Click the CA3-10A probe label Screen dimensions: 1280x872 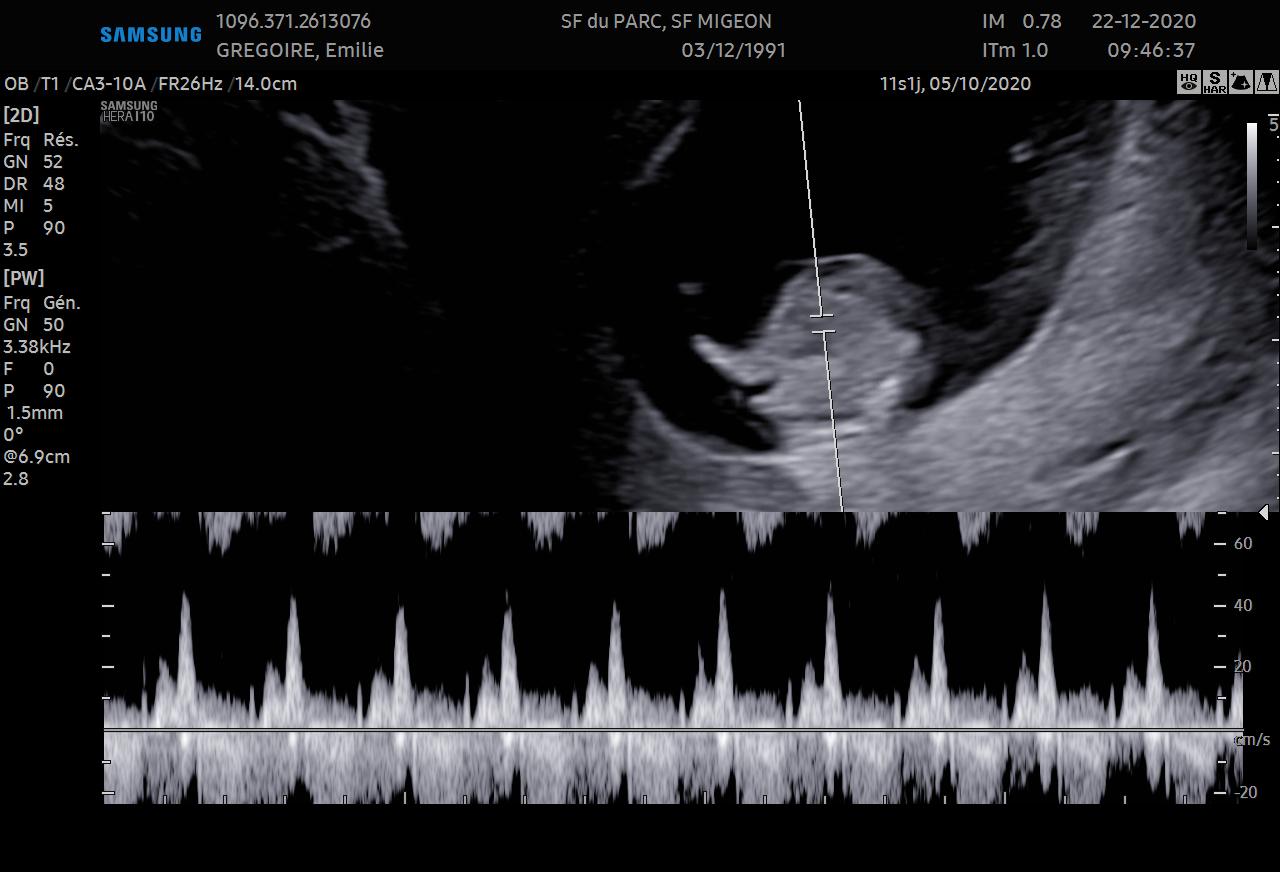[109, 84]
